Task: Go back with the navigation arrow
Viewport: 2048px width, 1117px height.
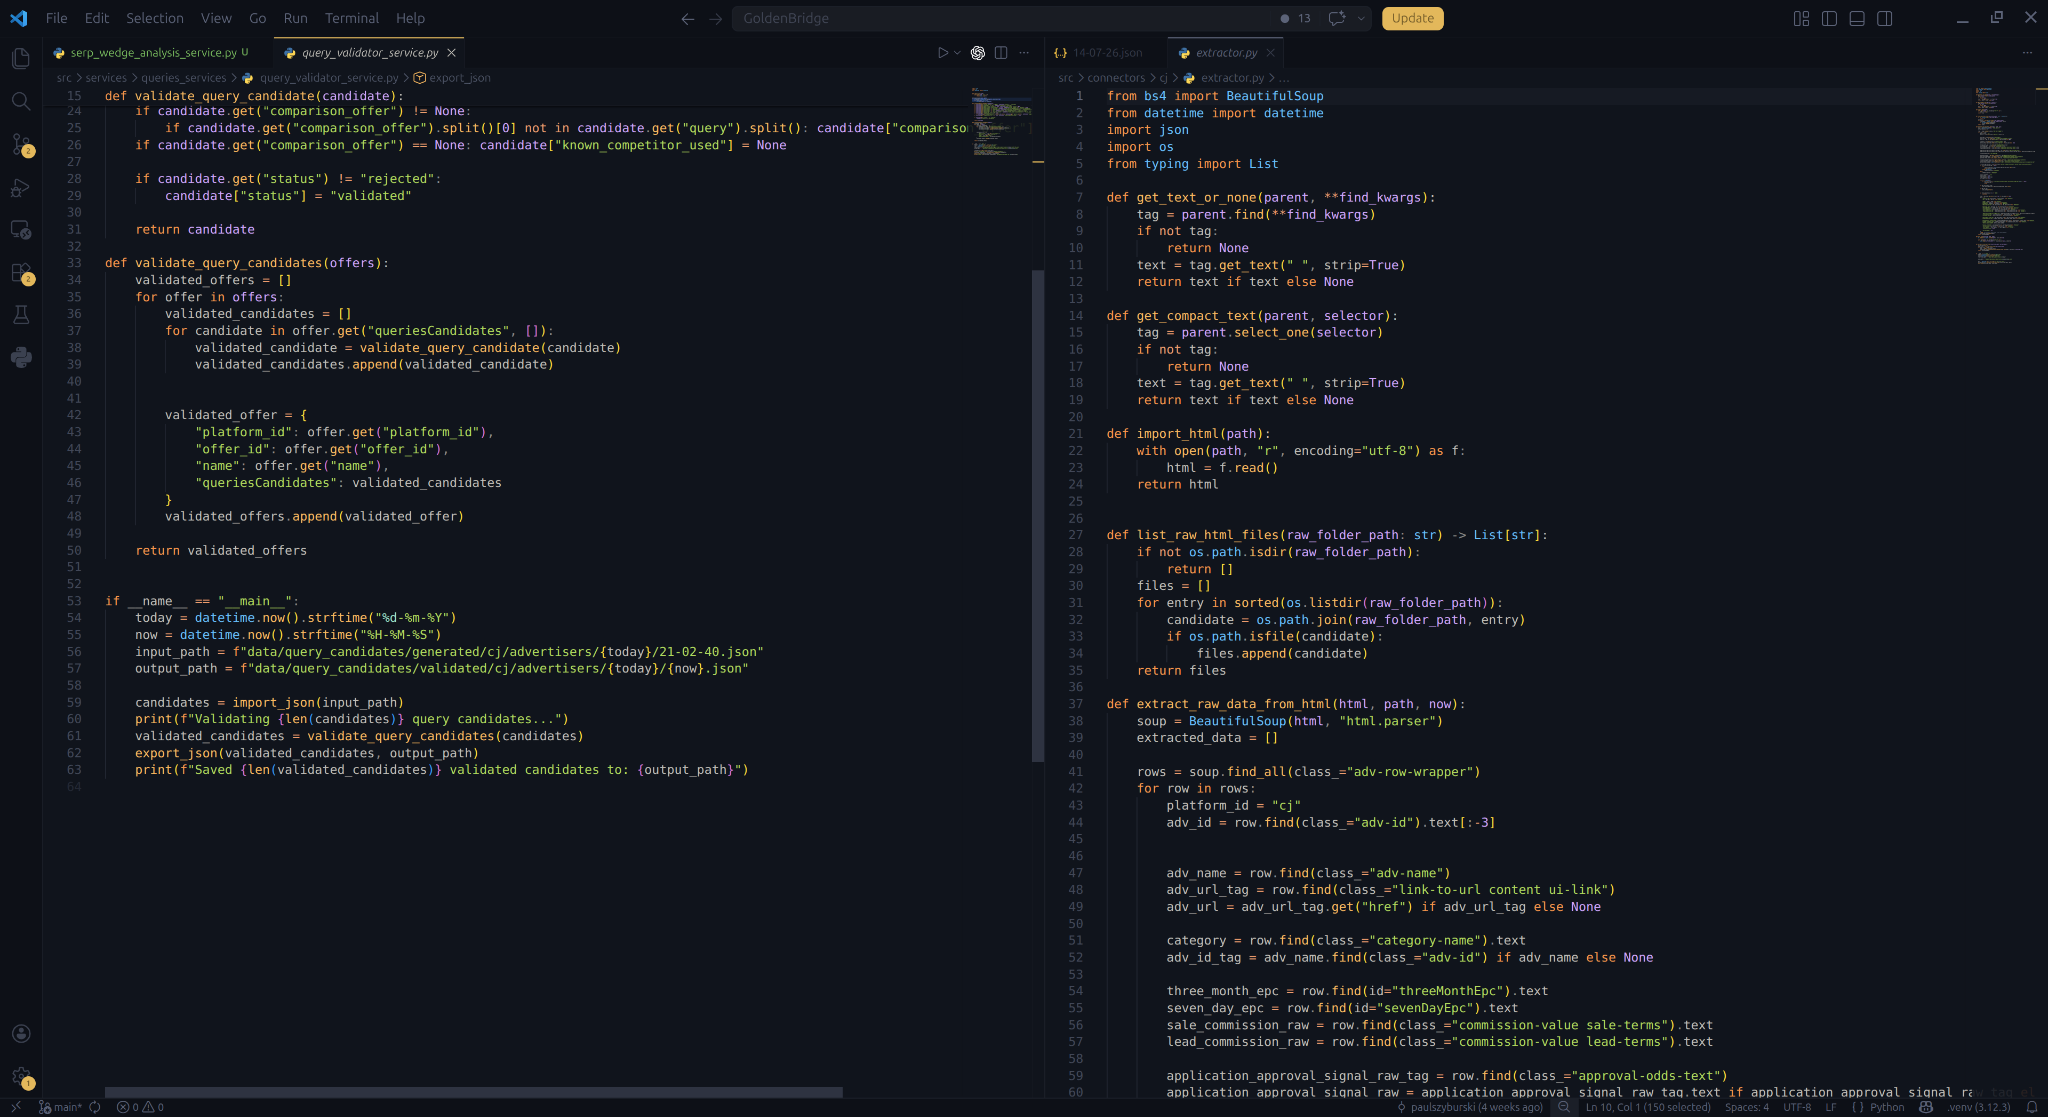Action: tap(687, 18)
